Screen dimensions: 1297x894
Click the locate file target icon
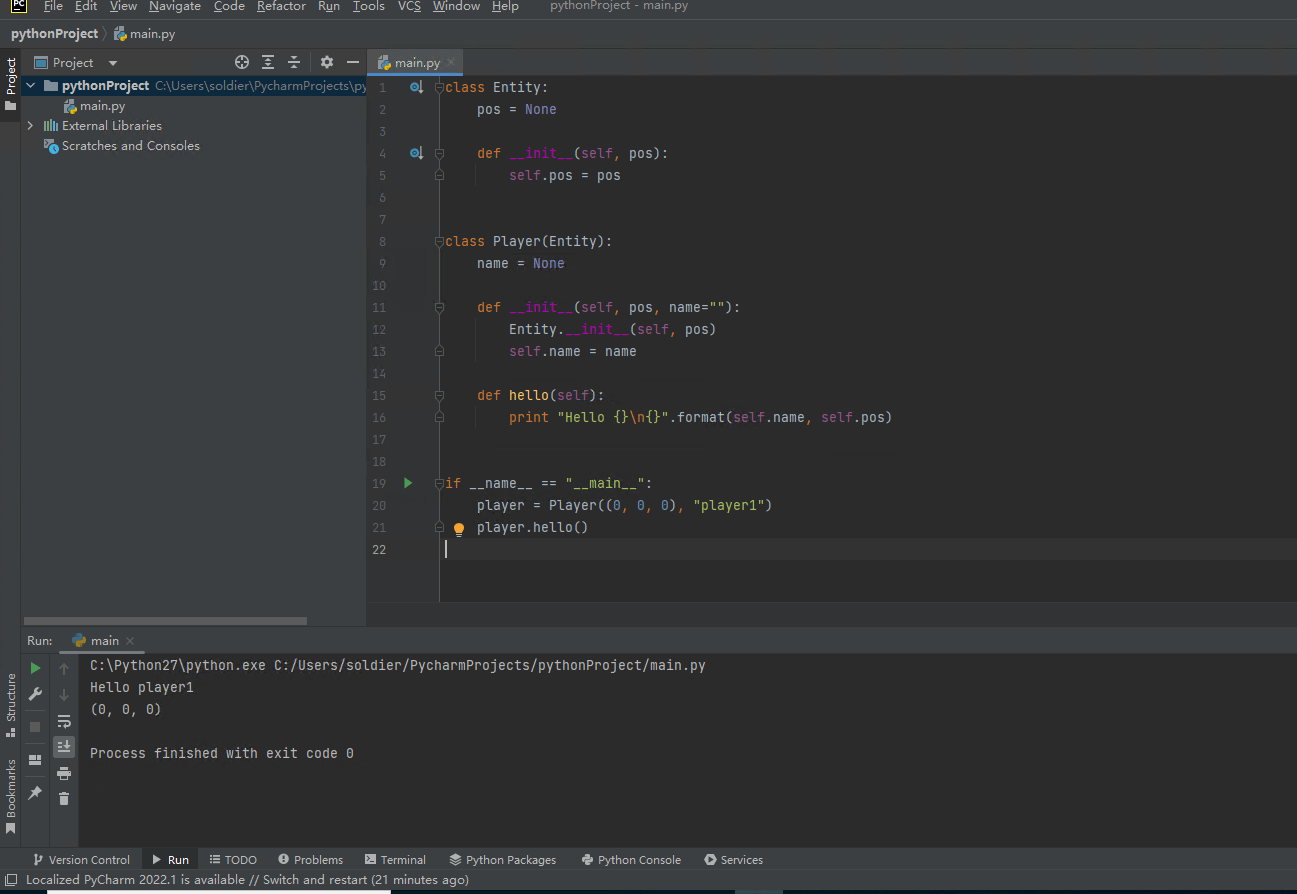click(241, 62)
